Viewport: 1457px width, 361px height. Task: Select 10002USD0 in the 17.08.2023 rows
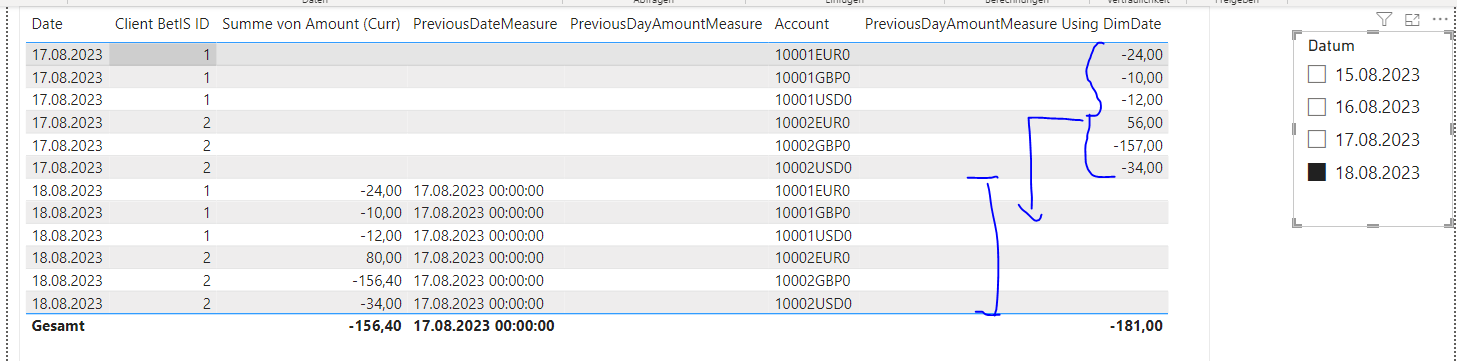click(x=813, y=168)
